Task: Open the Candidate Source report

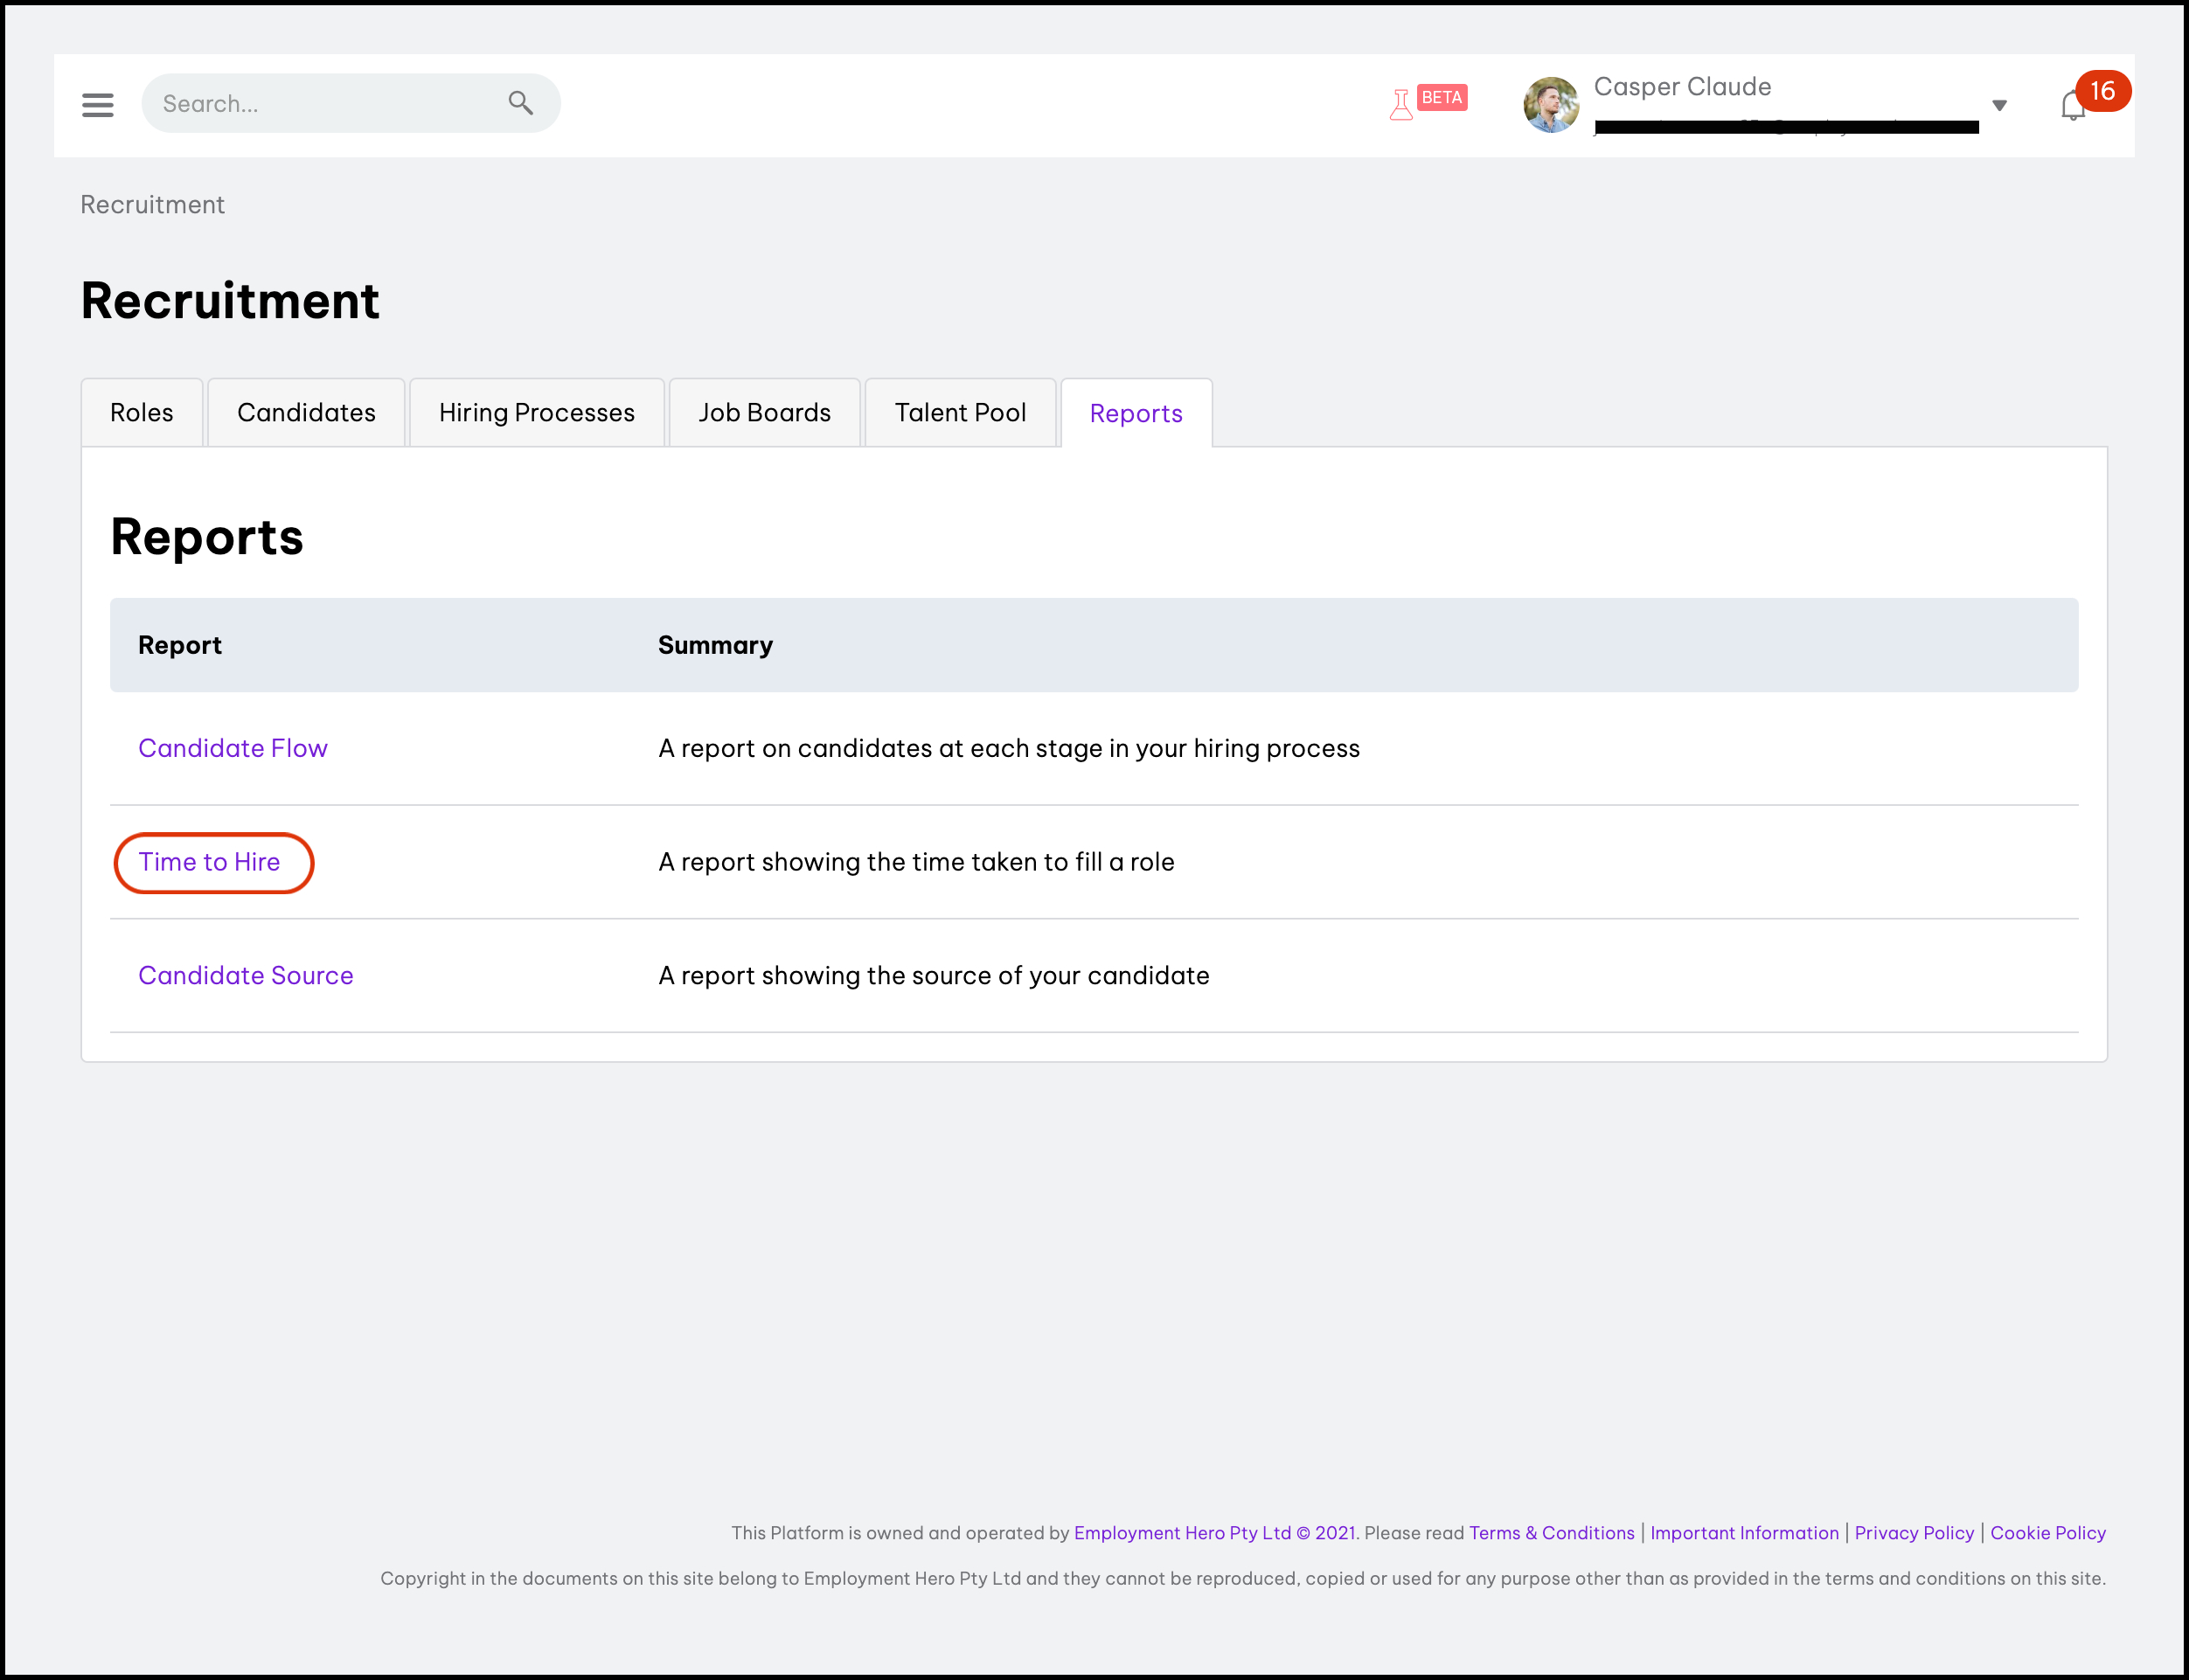Action: (x=246, y=975)
